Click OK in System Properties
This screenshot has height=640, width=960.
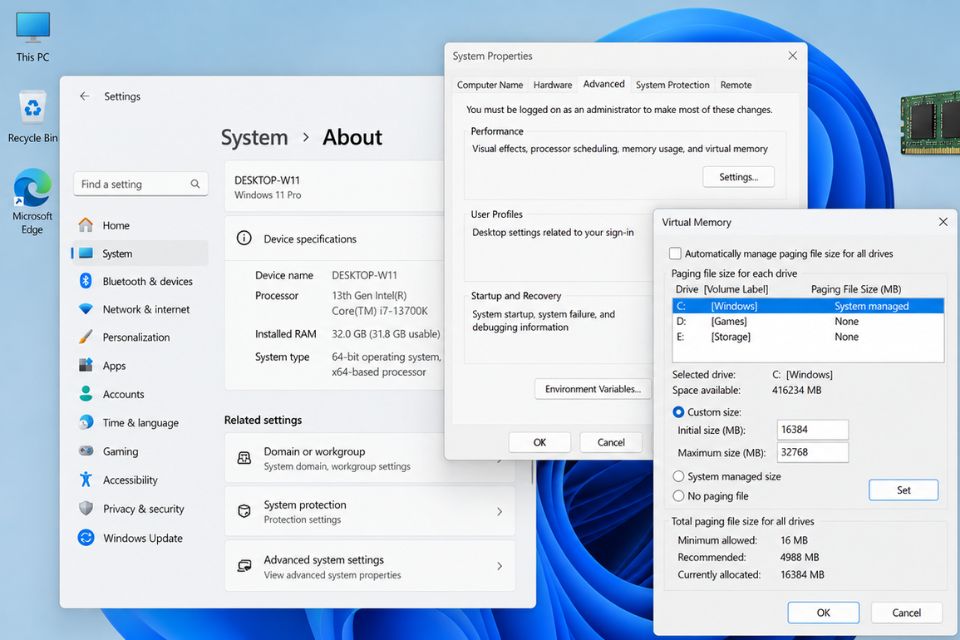click(539, 442)
